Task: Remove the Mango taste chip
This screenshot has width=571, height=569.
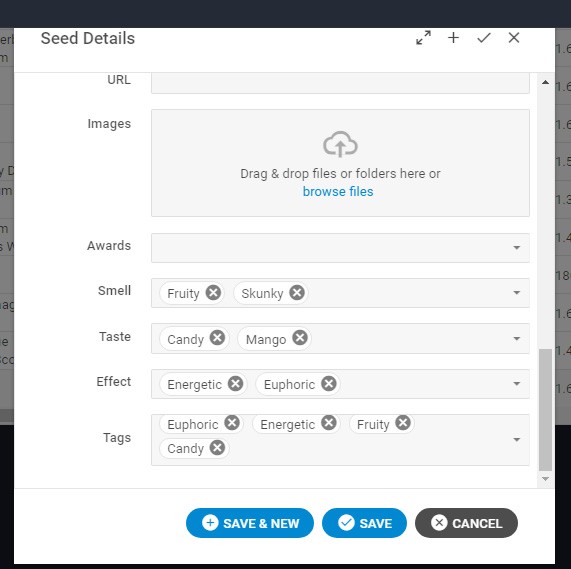Action: (300, 338)
